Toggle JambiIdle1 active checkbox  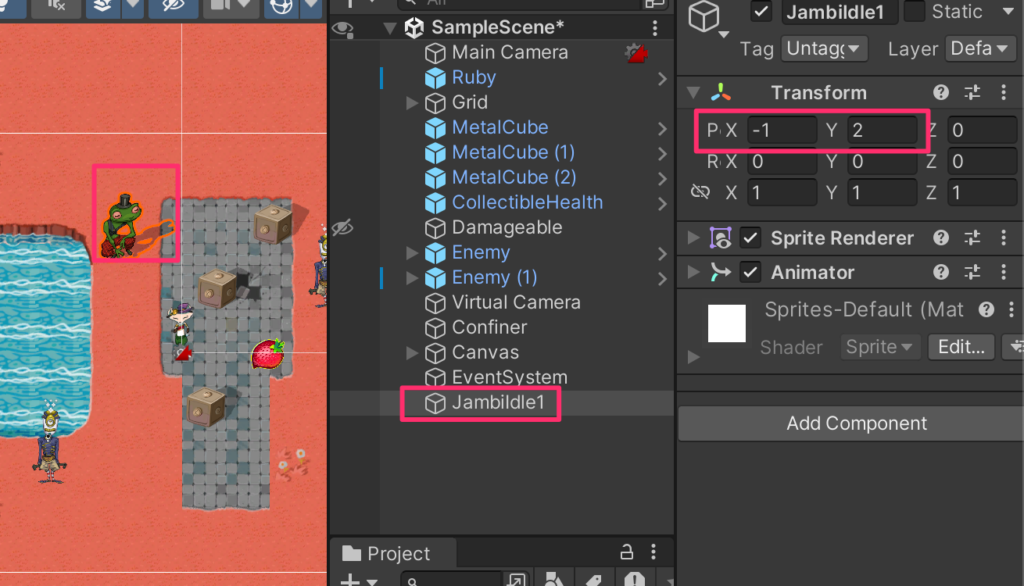point(761,12)
